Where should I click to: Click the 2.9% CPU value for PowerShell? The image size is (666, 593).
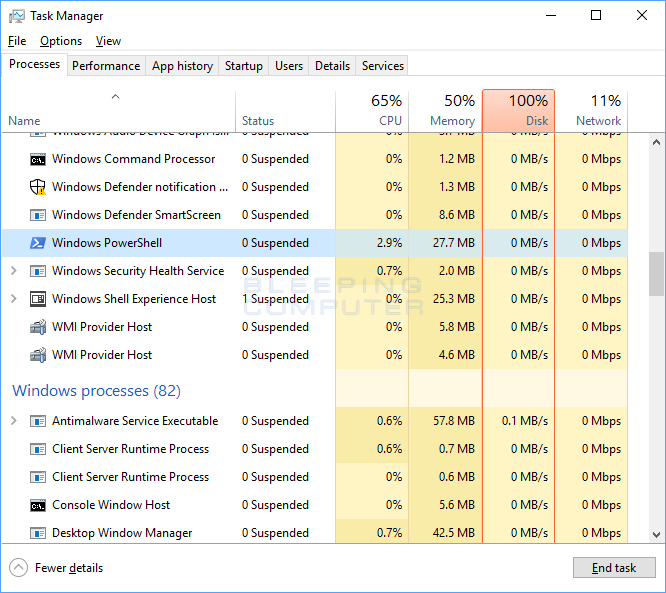click(x=389, y=243)
